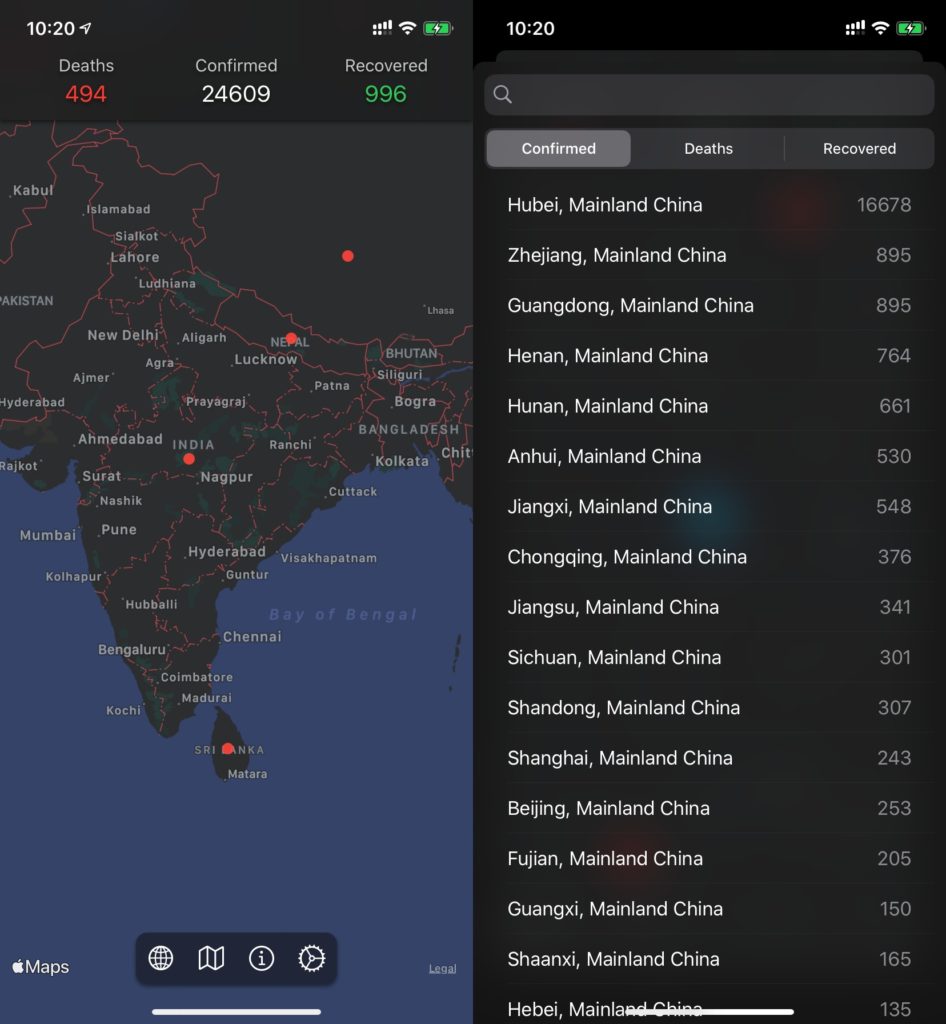This screenshot has height=1024, width=946.
Task: Switch to the Recovered tab
Action: [859, 149]
